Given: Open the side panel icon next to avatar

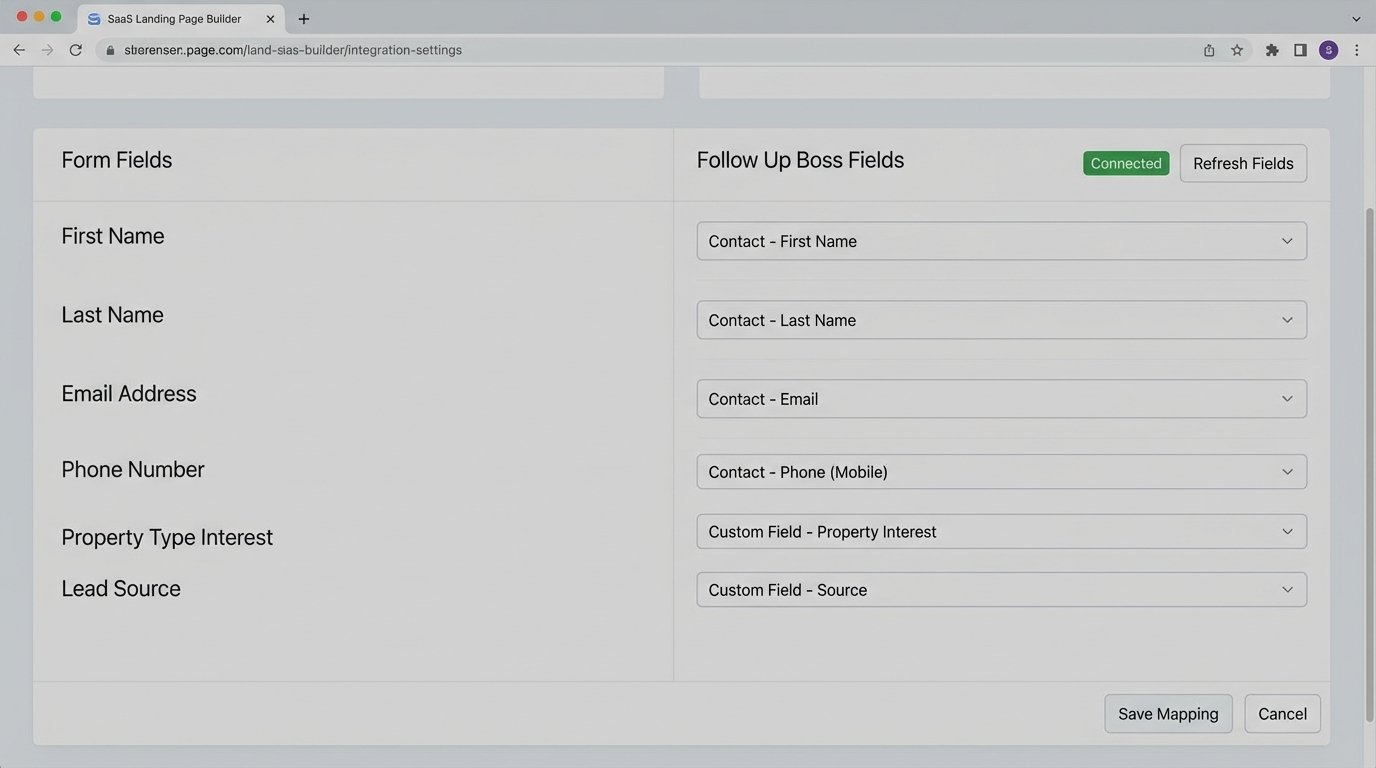Looking at the screenshot, I should coord(1300,49).
